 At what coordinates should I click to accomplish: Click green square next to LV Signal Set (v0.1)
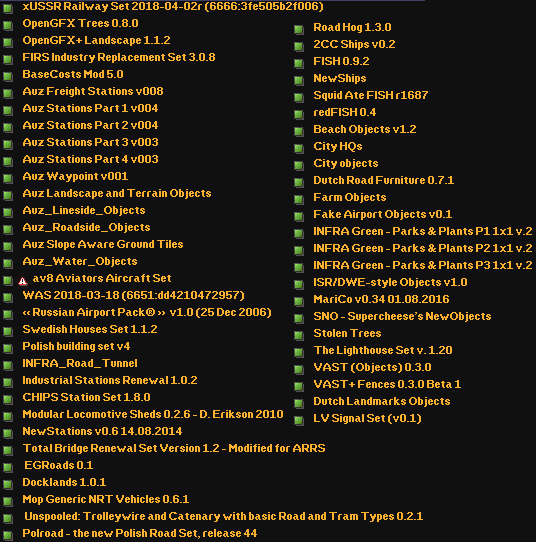(299, 420)
